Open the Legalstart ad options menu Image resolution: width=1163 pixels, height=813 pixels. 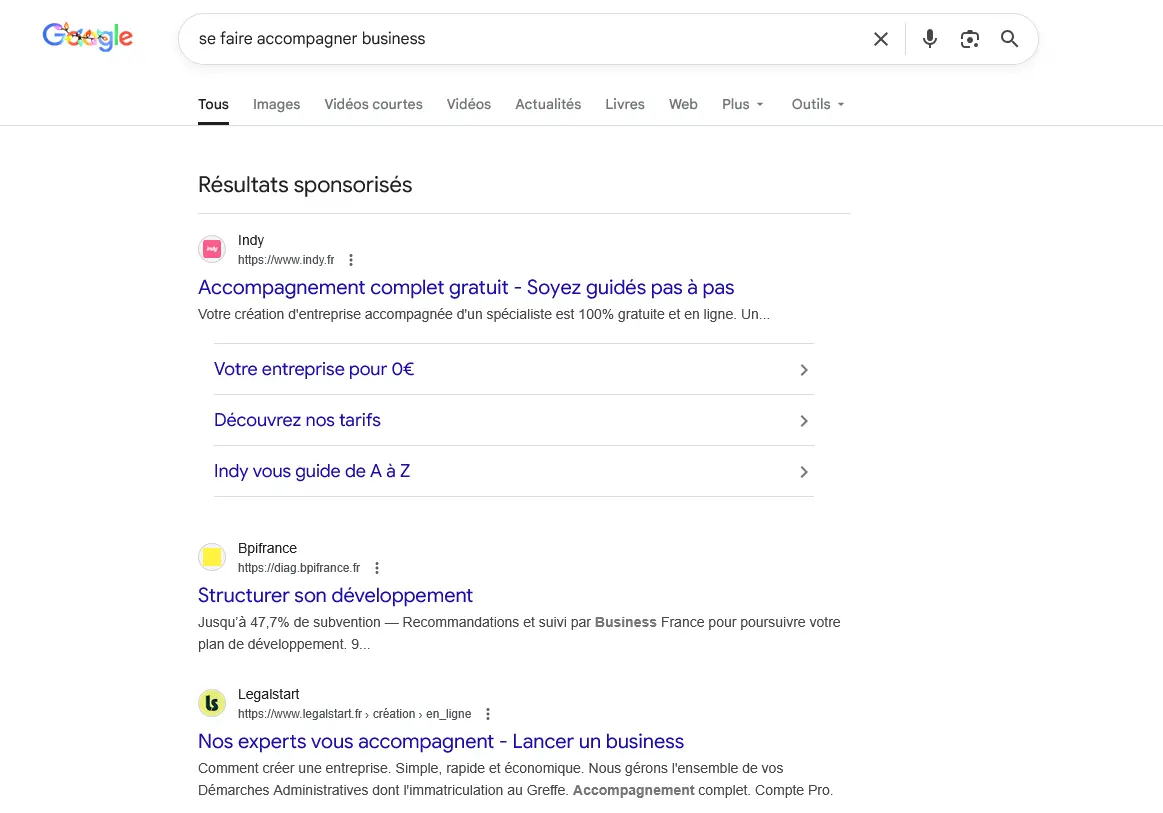488,714
